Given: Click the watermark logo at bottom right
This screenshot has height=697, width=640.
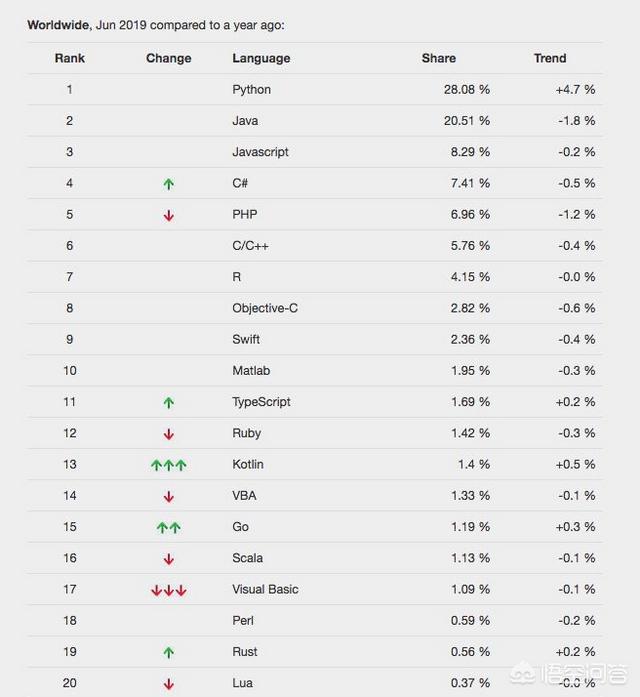Looking at the screenshot, I should (x=570, y=675).
